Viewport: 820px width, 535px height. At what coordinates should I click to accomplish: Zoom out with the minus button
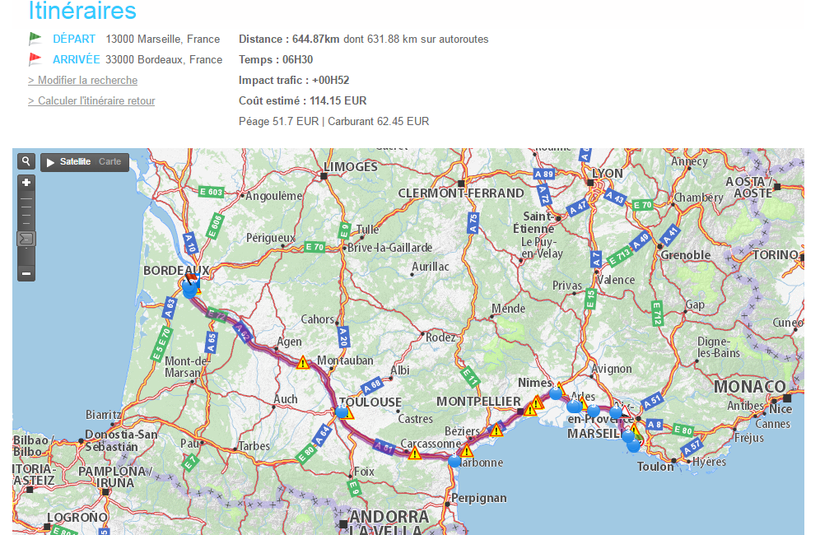(26, 274)
